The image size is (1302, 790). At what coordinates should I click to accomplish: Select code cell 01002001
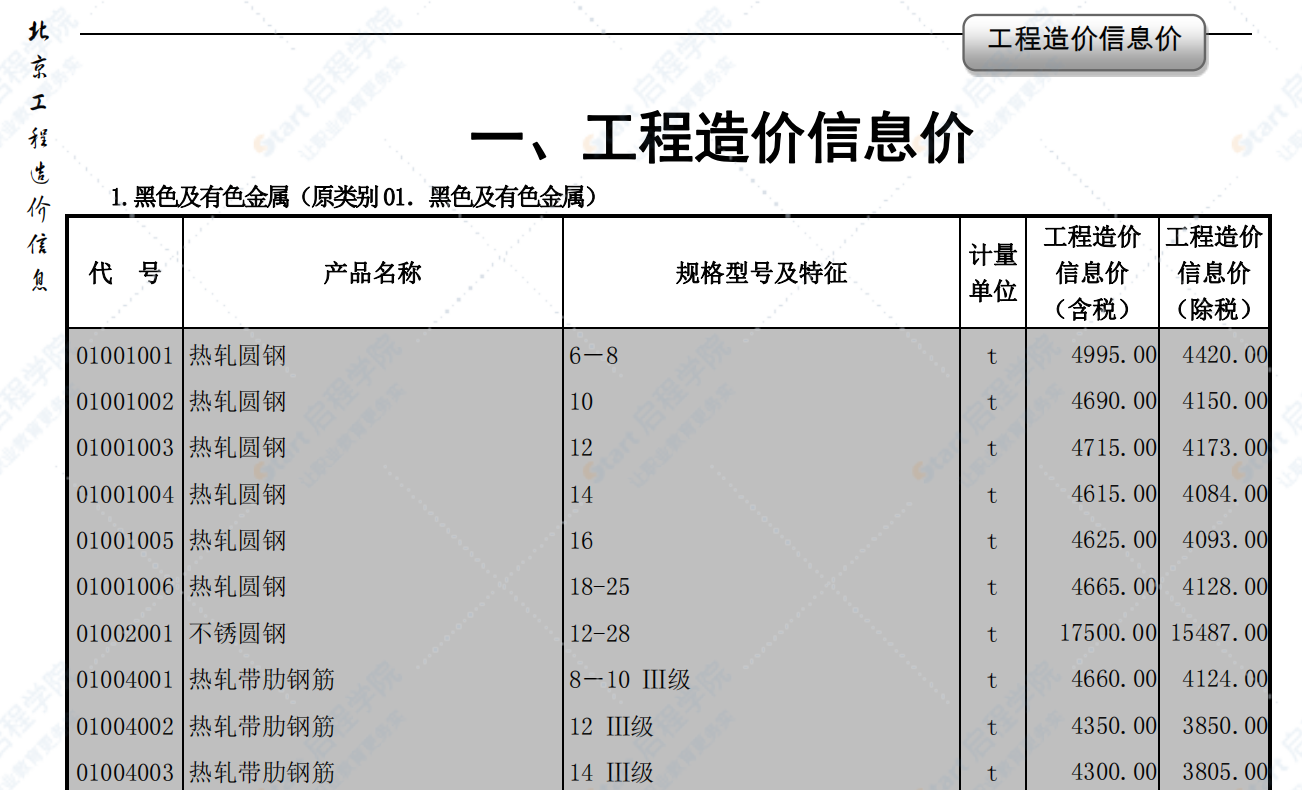125,633
